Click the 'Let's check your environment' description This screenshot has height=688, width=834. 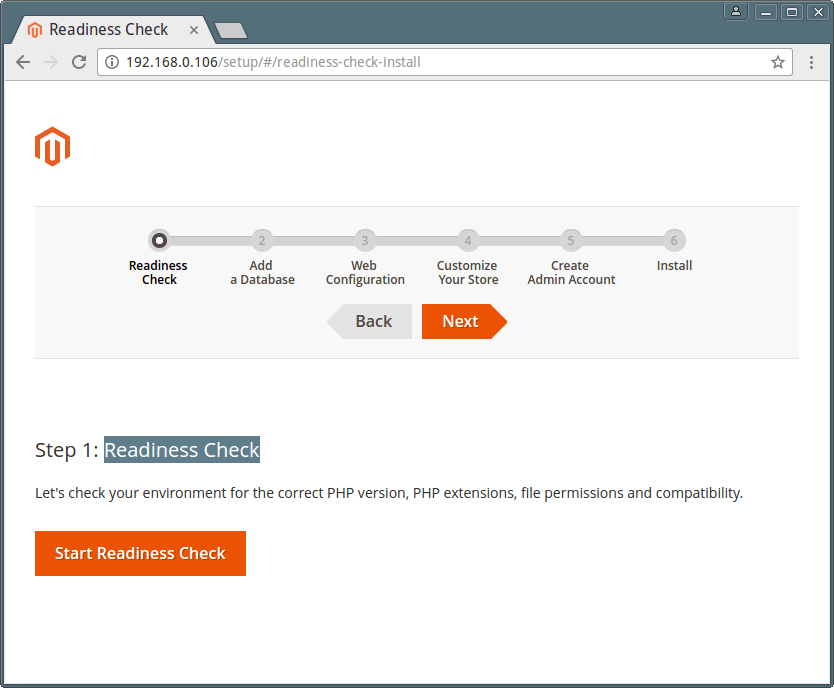tap(389, 493)
